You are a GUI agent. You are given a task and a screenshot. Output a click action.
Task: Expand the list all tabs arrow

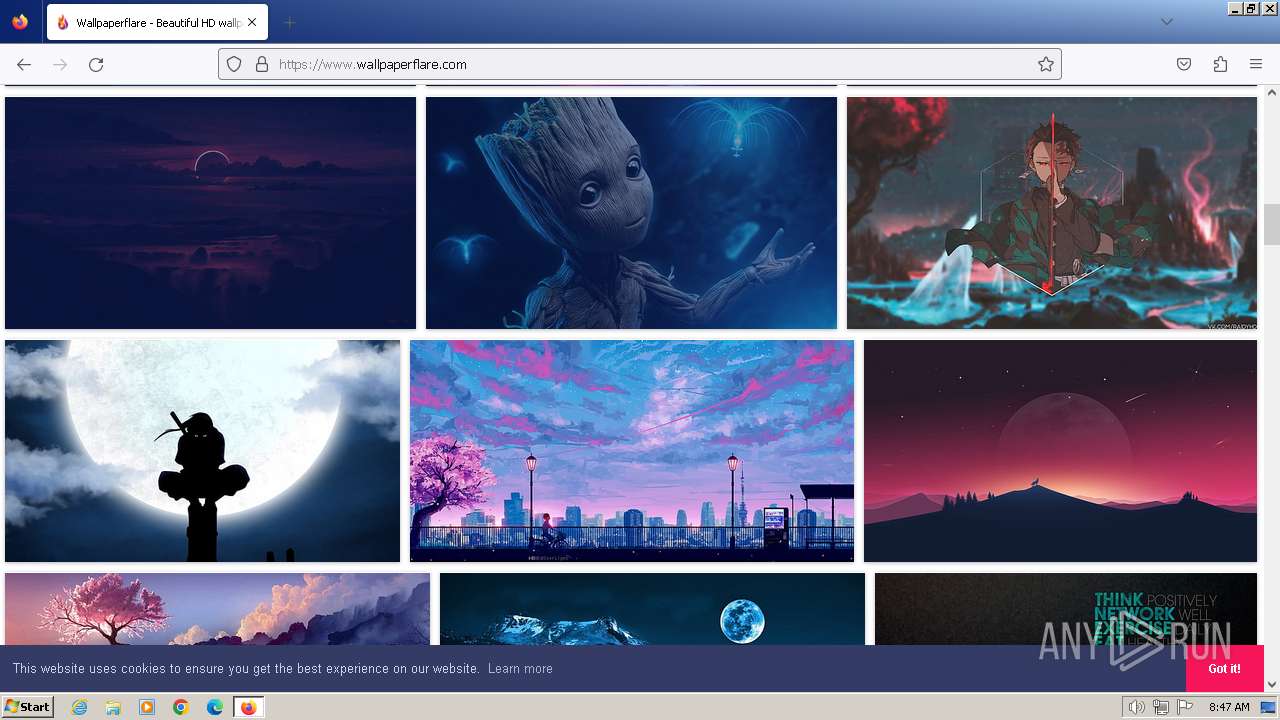coord(1166,22)
